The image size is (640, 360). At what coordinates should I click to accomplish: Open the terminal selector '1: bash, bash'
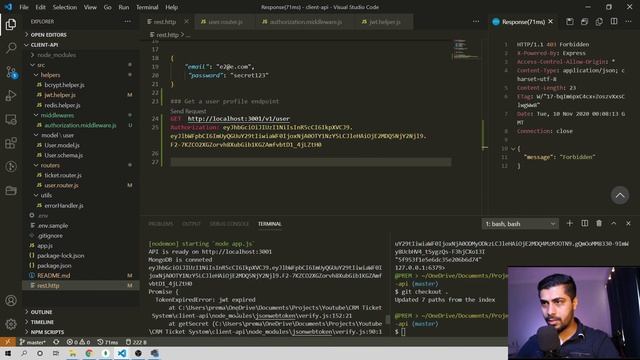click(x=520, y=224)
